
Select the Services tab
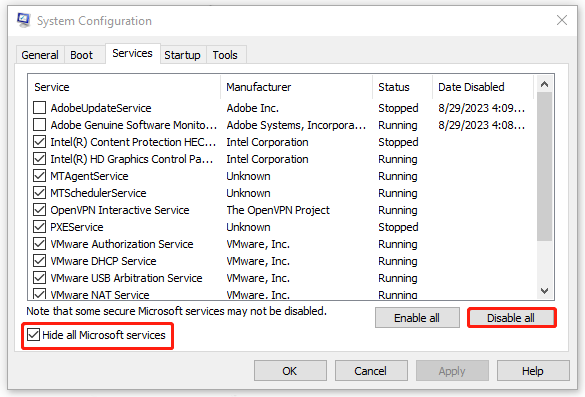coord(132,54)
